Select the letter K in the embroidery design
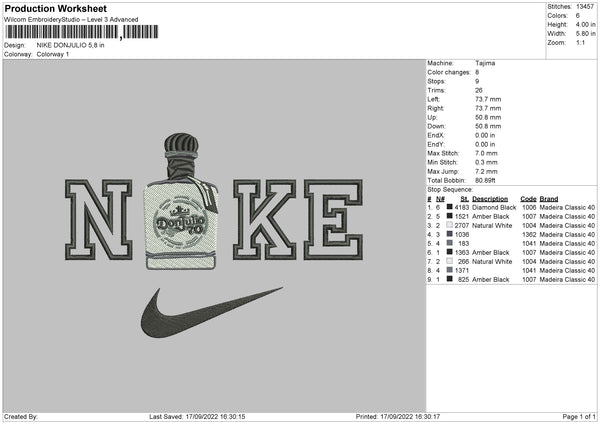600x424 pixels. 264,220
